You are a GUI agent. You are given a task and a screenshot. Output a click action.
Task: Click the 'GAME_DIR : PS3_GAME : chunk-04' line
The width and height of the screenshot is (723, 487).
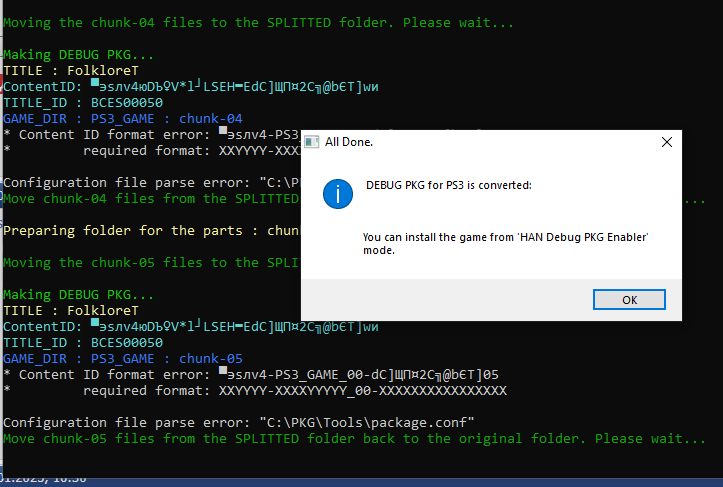coord(123,119)
